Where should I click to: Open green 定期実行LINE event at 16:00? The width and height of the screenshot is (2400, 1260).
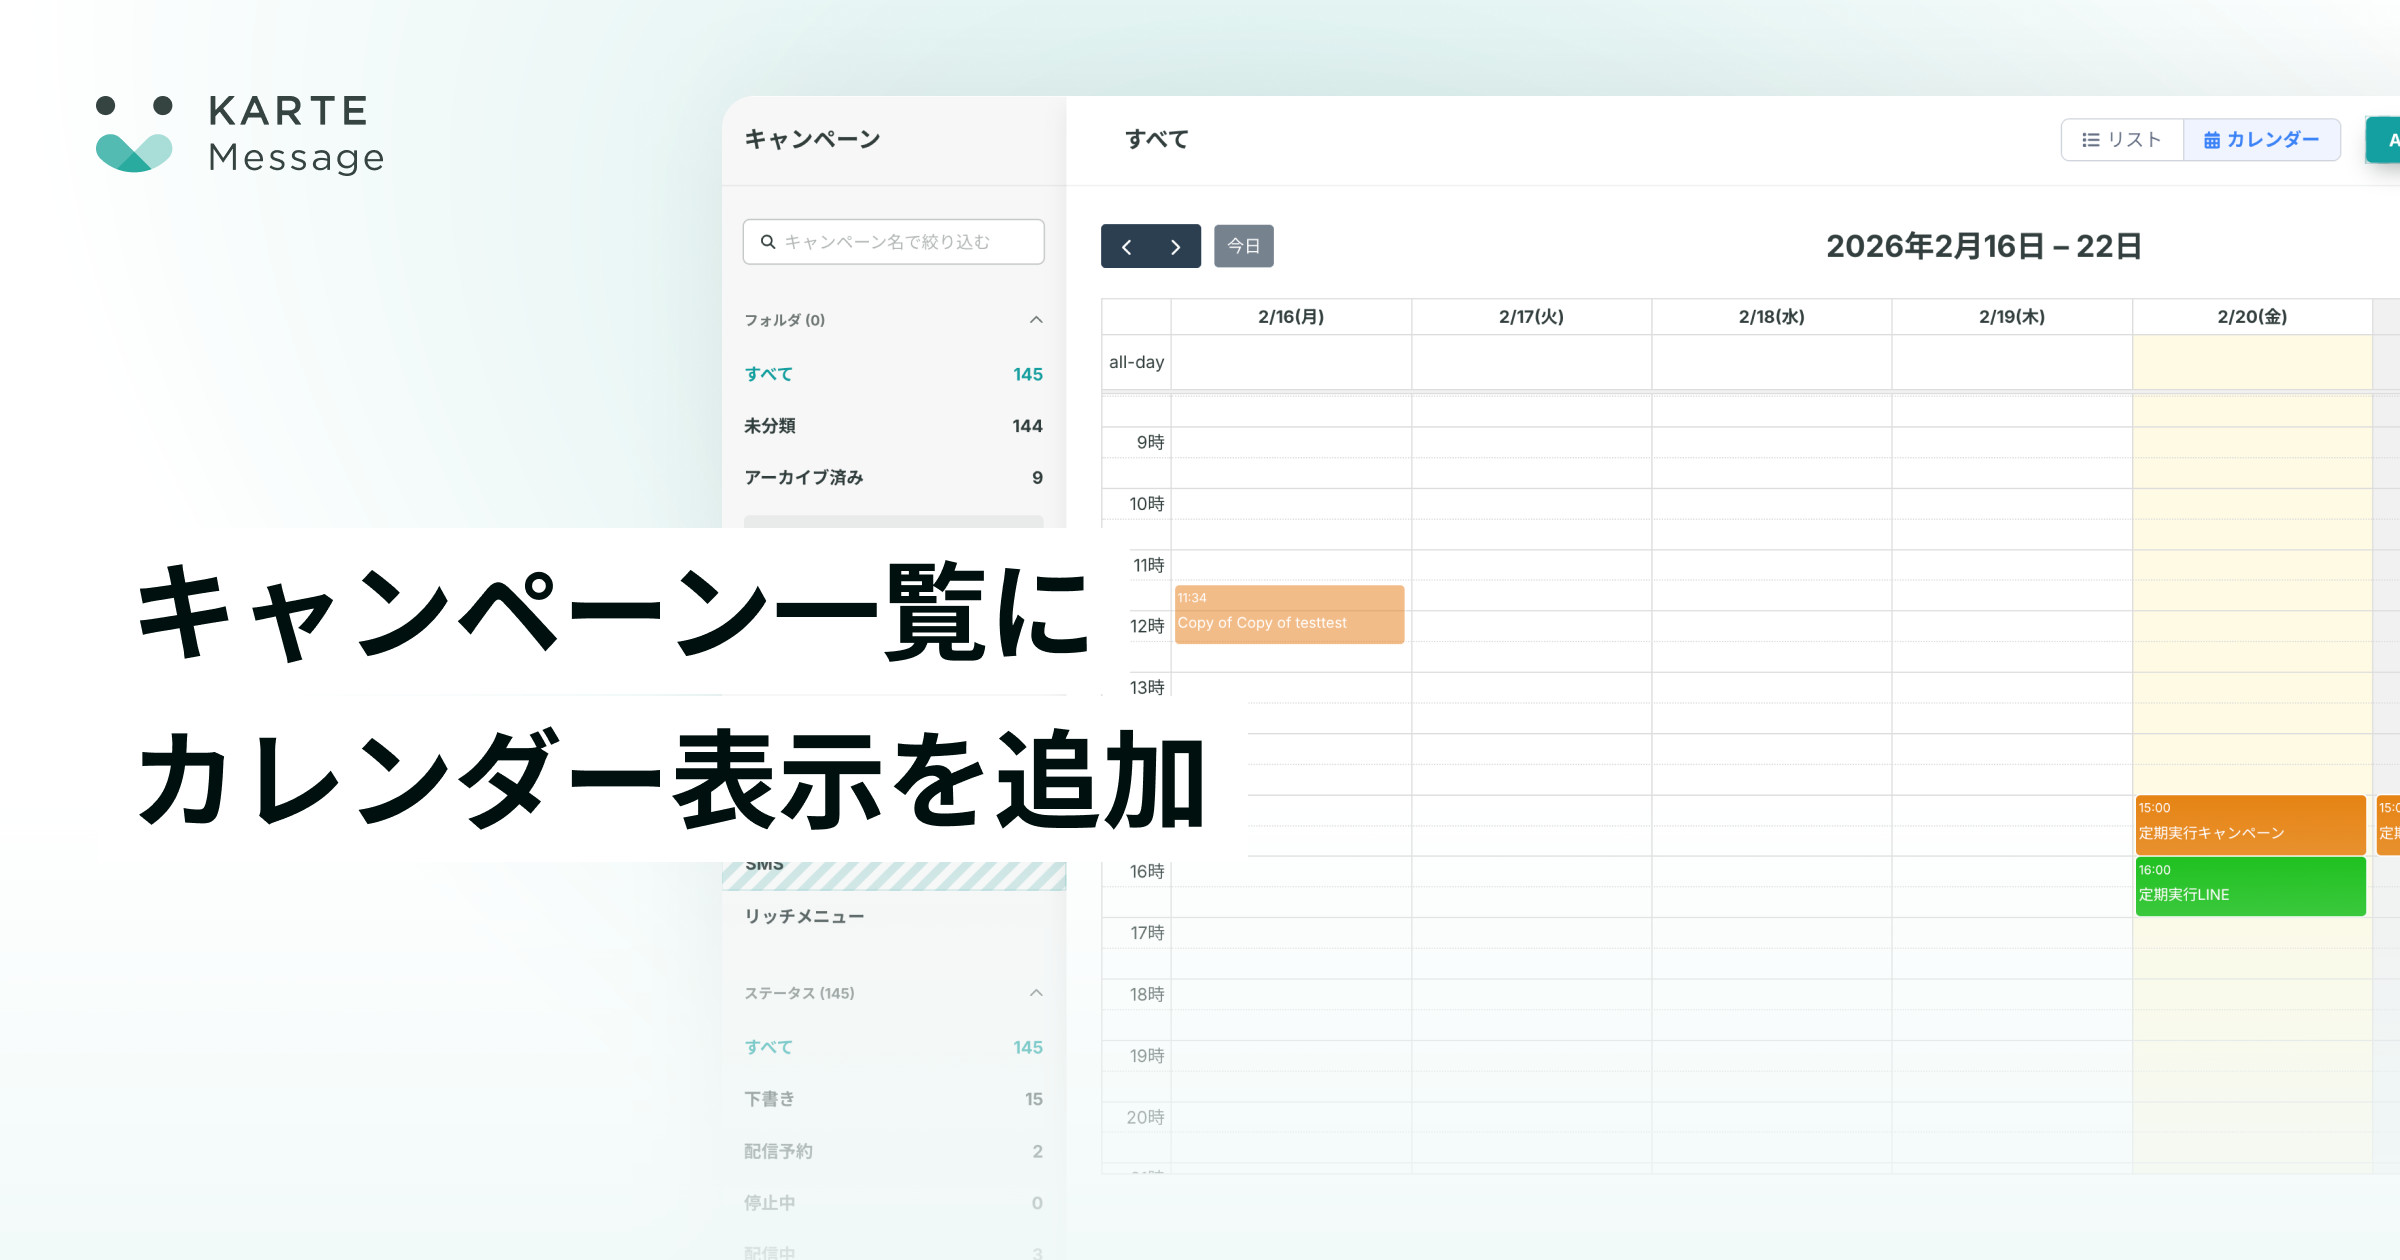[x=2249, y=886]
